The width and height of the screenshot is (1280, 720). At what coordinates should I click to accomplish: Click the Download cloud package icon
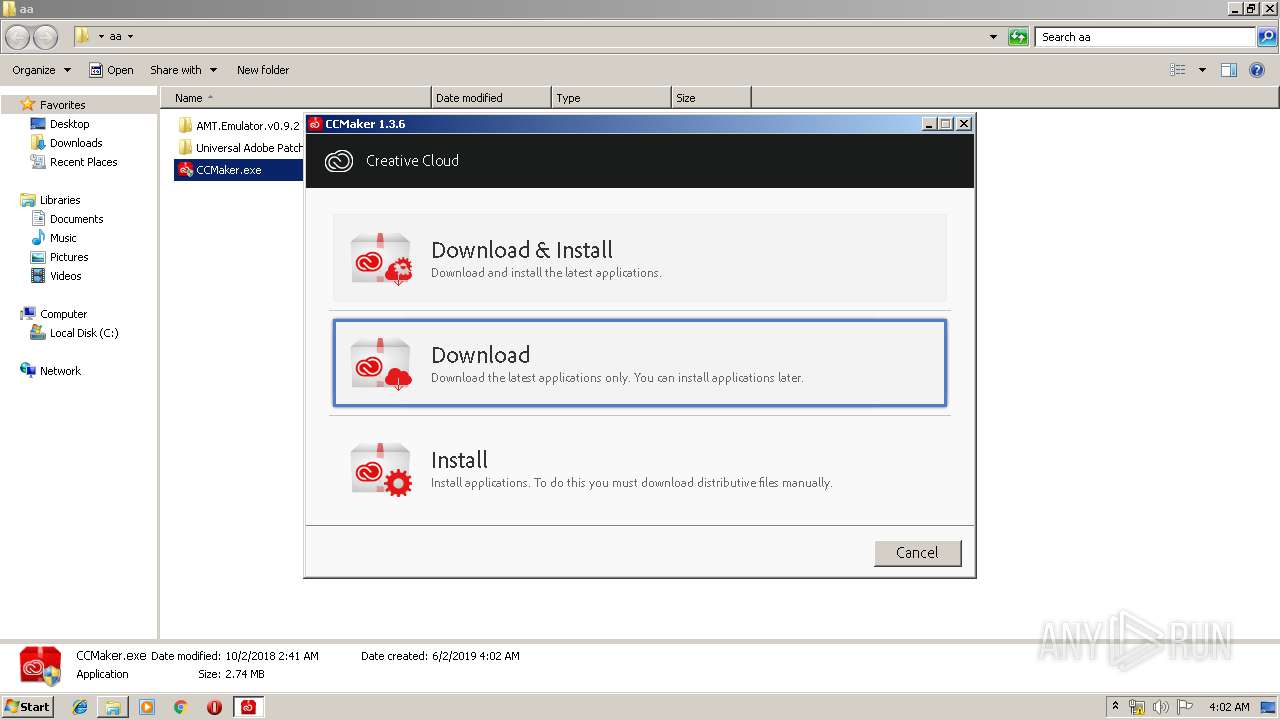coord(381,364)
